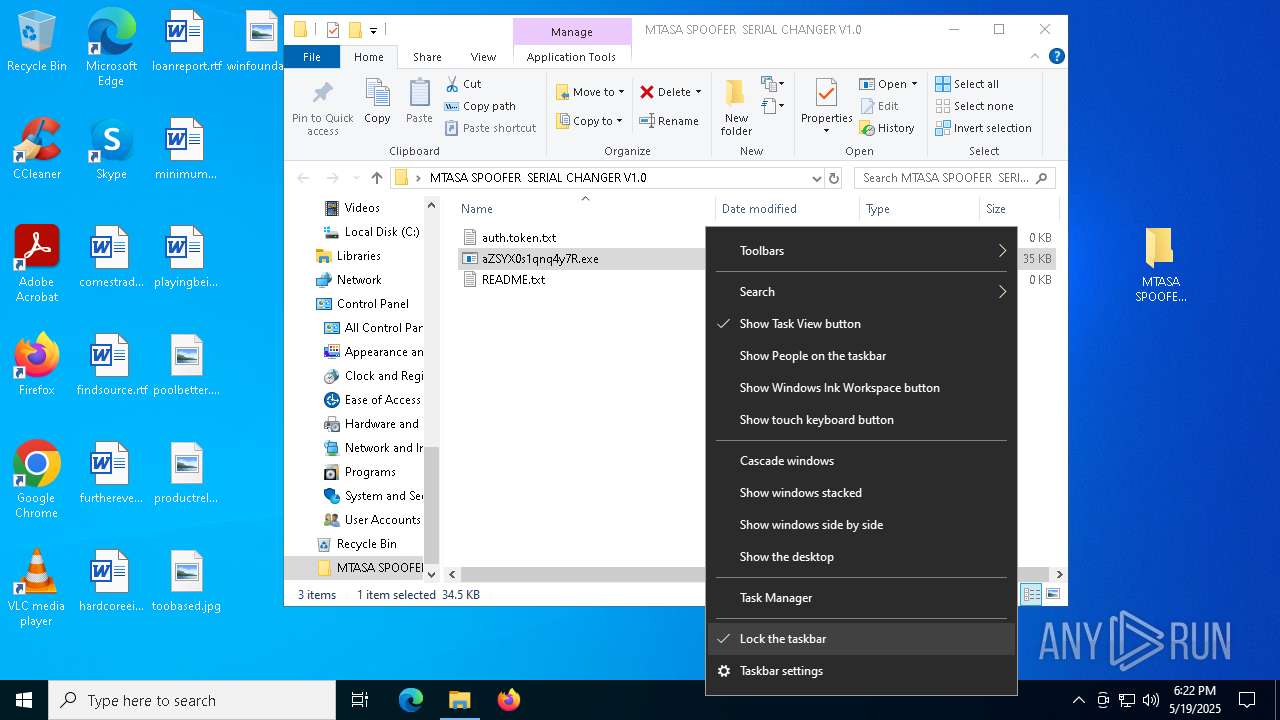Toggle Show Windows Ink Workspace button
The height and width of the screenshot is (720, 1280).
point(861,388)
